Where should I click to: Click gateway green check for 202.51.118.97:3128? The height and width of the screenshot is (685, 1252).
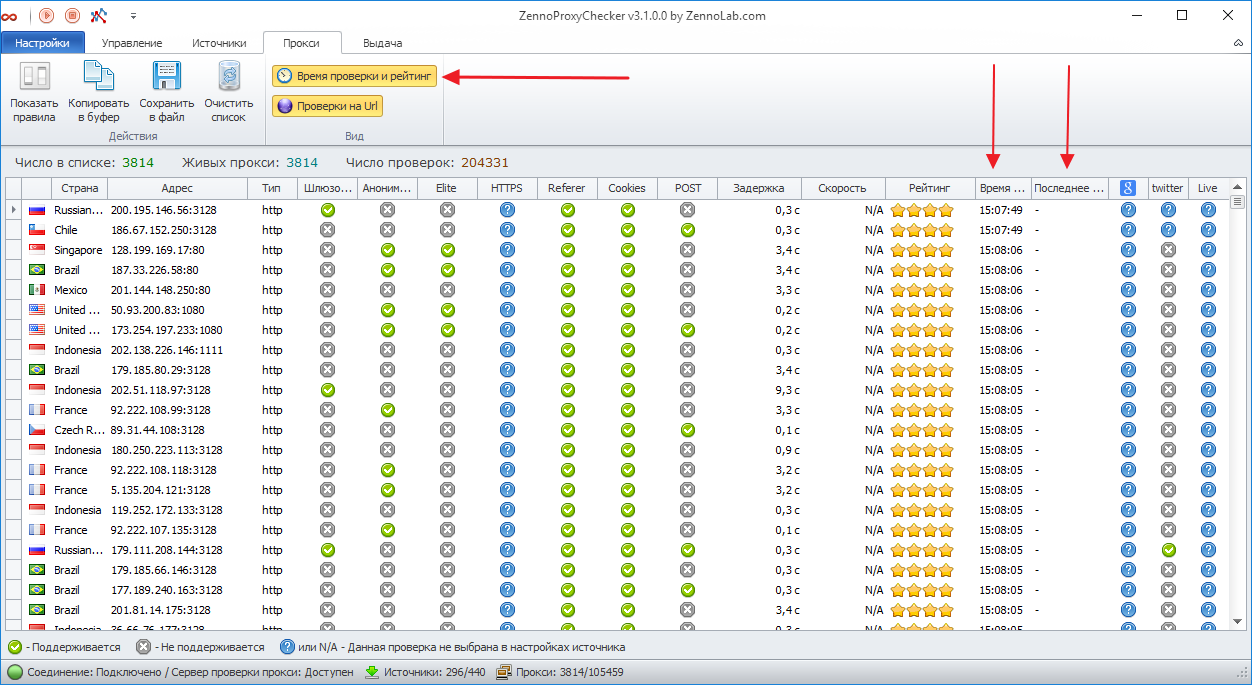tap(327, 390)
